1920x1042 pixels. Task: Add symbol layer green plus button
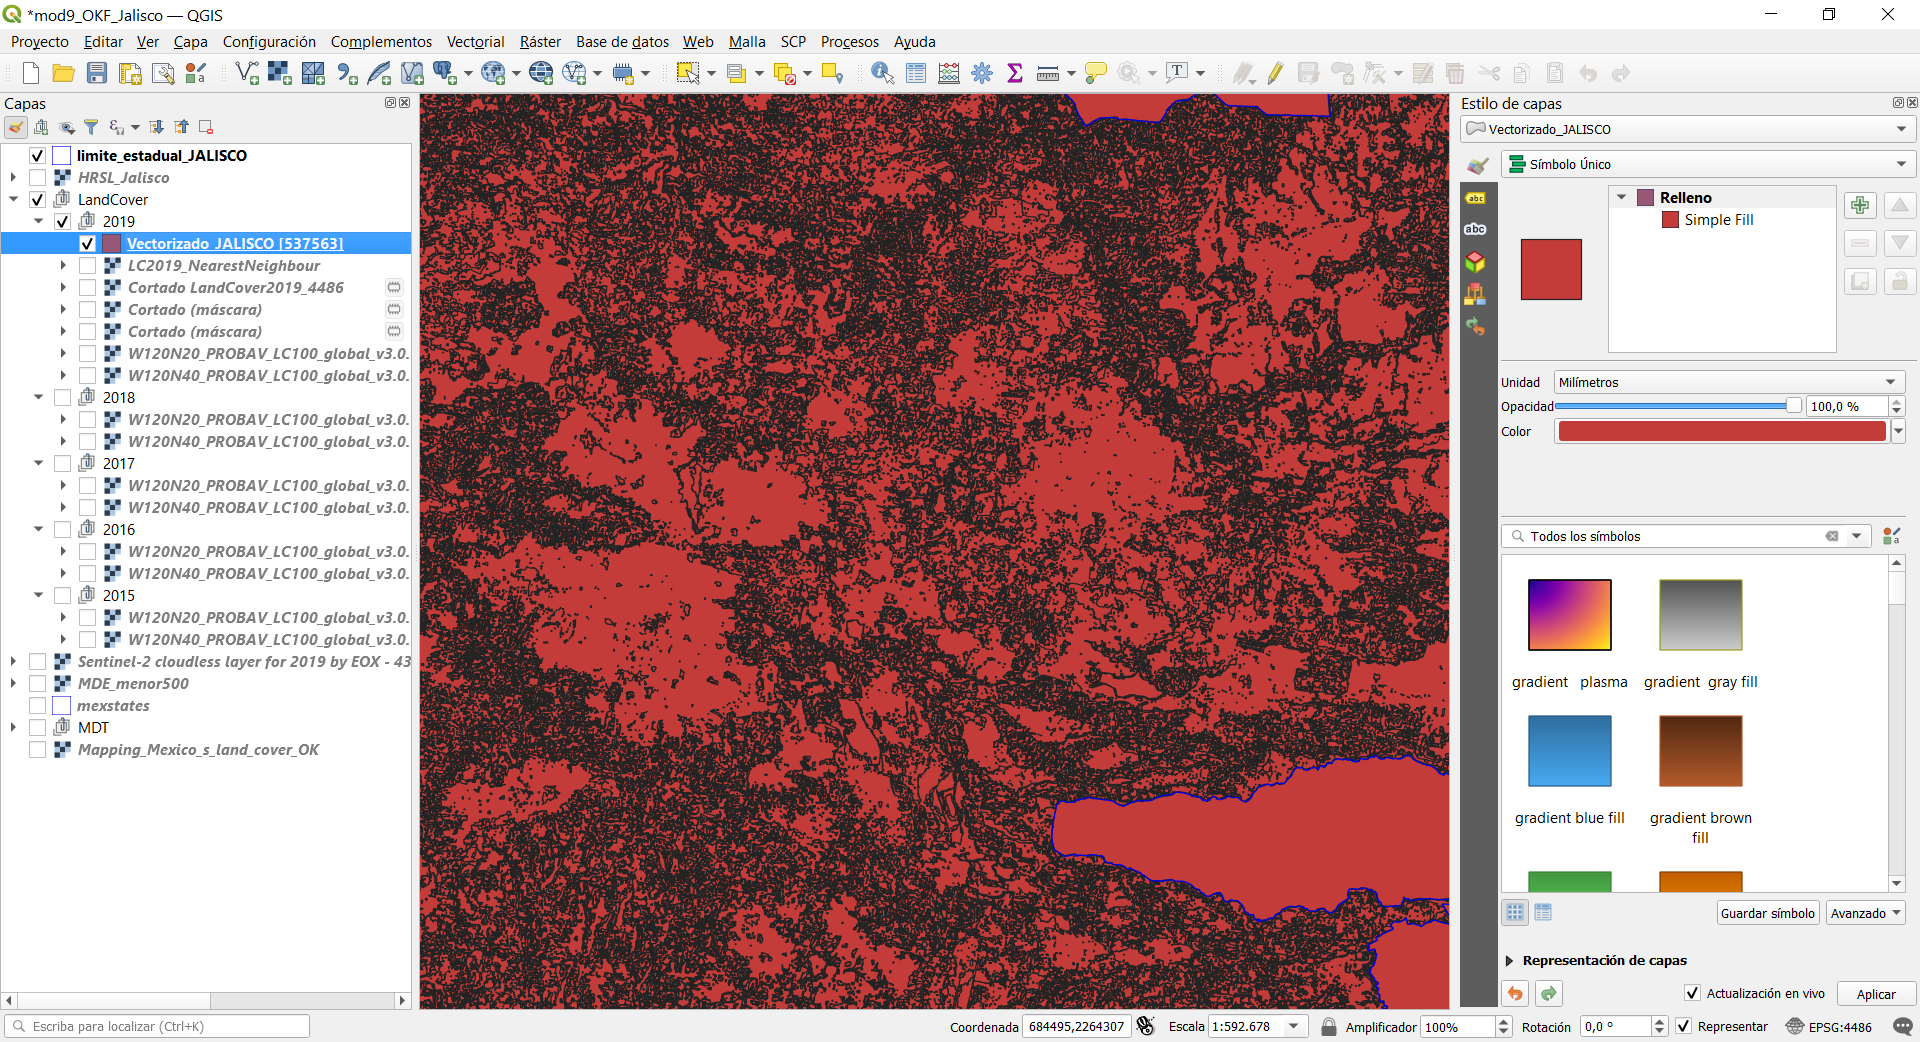point(1860,205)
